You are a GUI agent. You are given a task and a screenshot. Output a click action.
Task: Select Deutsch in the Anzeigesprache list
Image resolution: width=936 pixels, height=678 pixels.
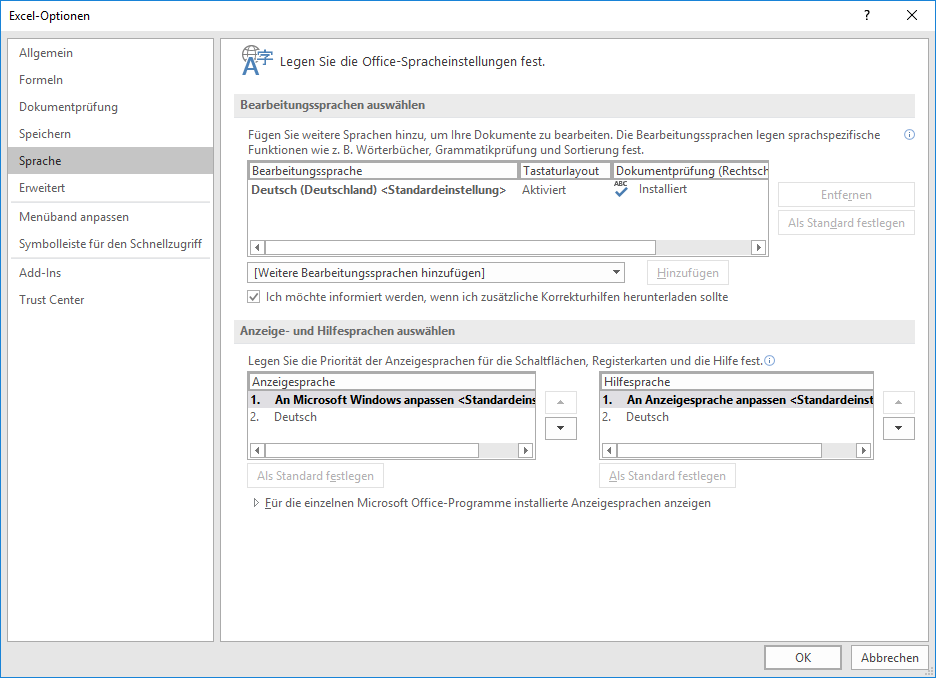click(x=392, y=417)
